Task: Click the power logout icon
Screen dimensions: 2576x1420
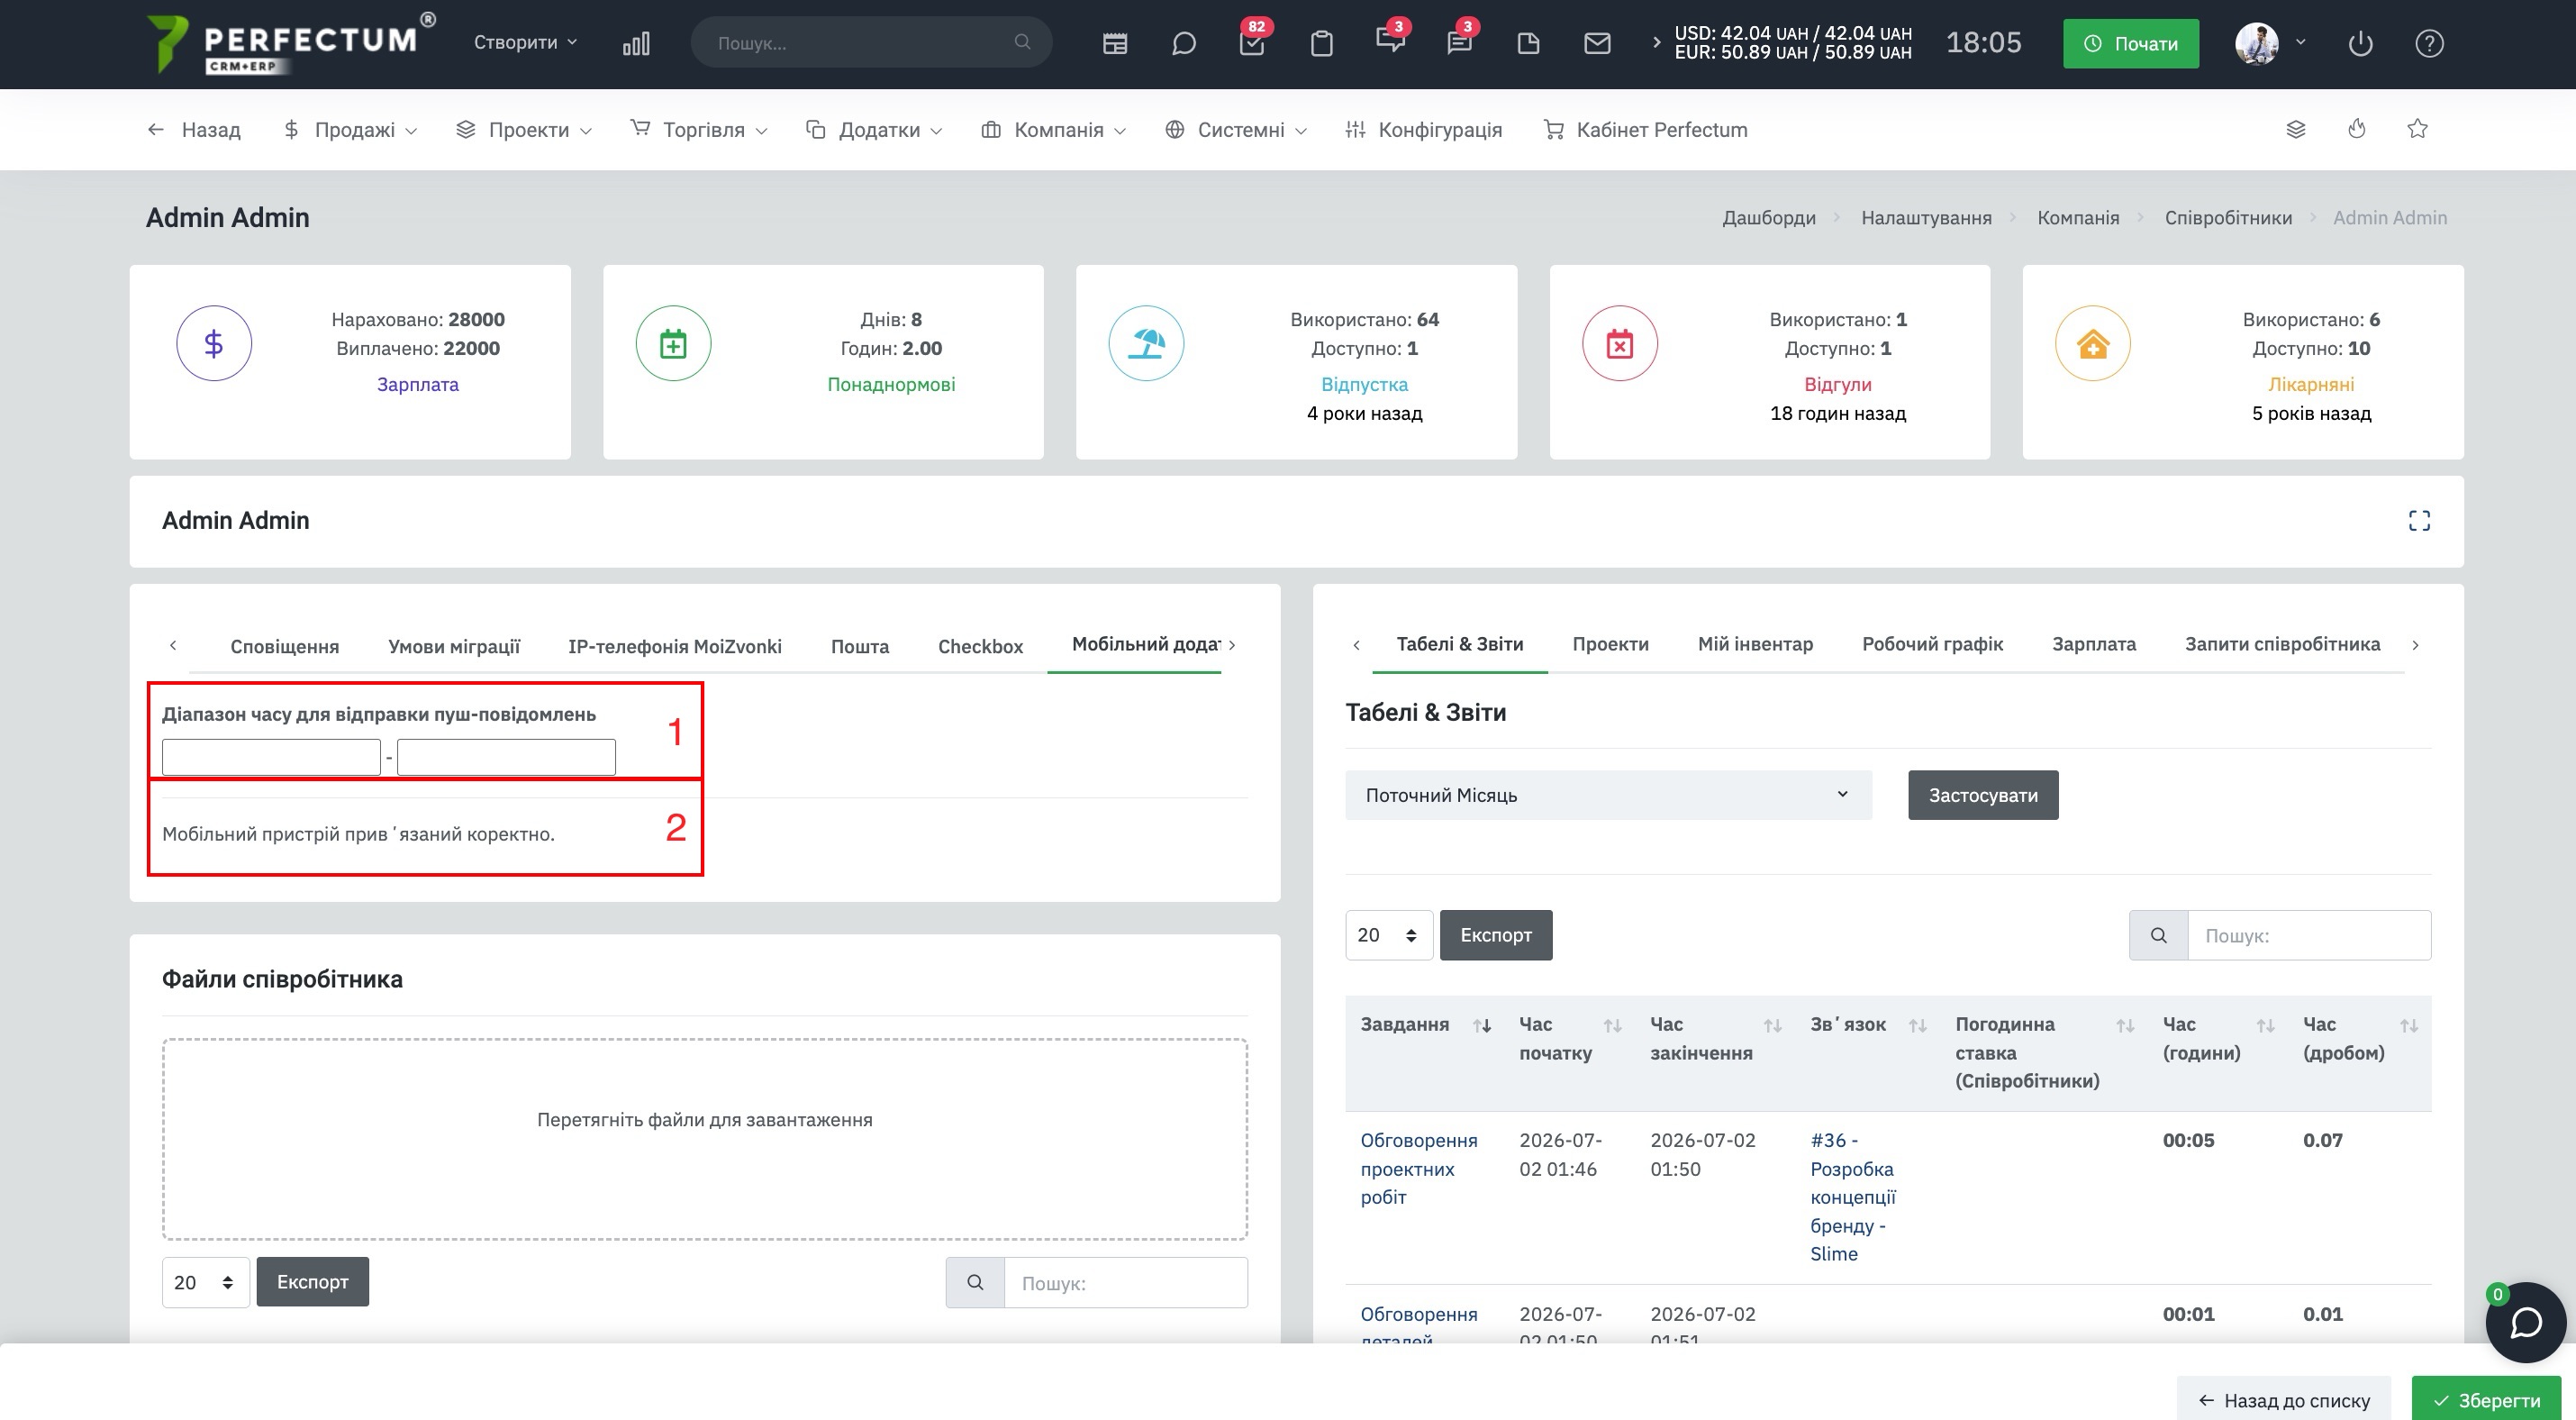Action: click(x=2360, y=43)
